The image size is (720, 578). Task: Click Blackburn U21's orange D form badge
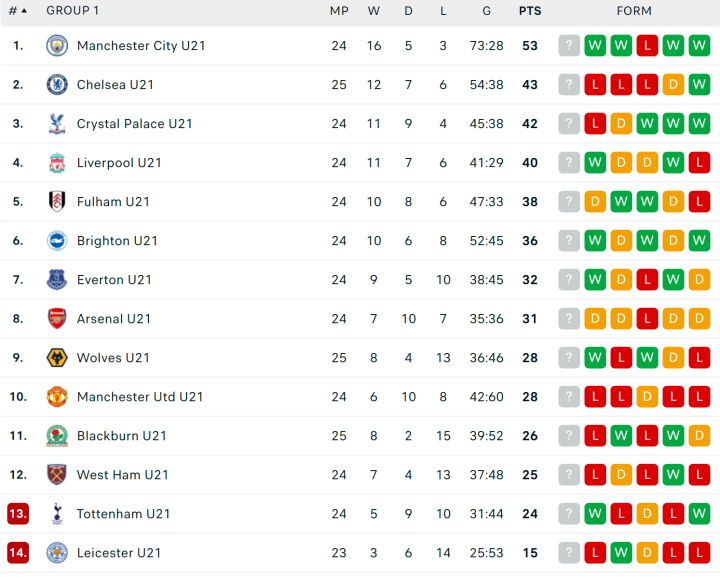pyautogui.click(x=699, y=436)
